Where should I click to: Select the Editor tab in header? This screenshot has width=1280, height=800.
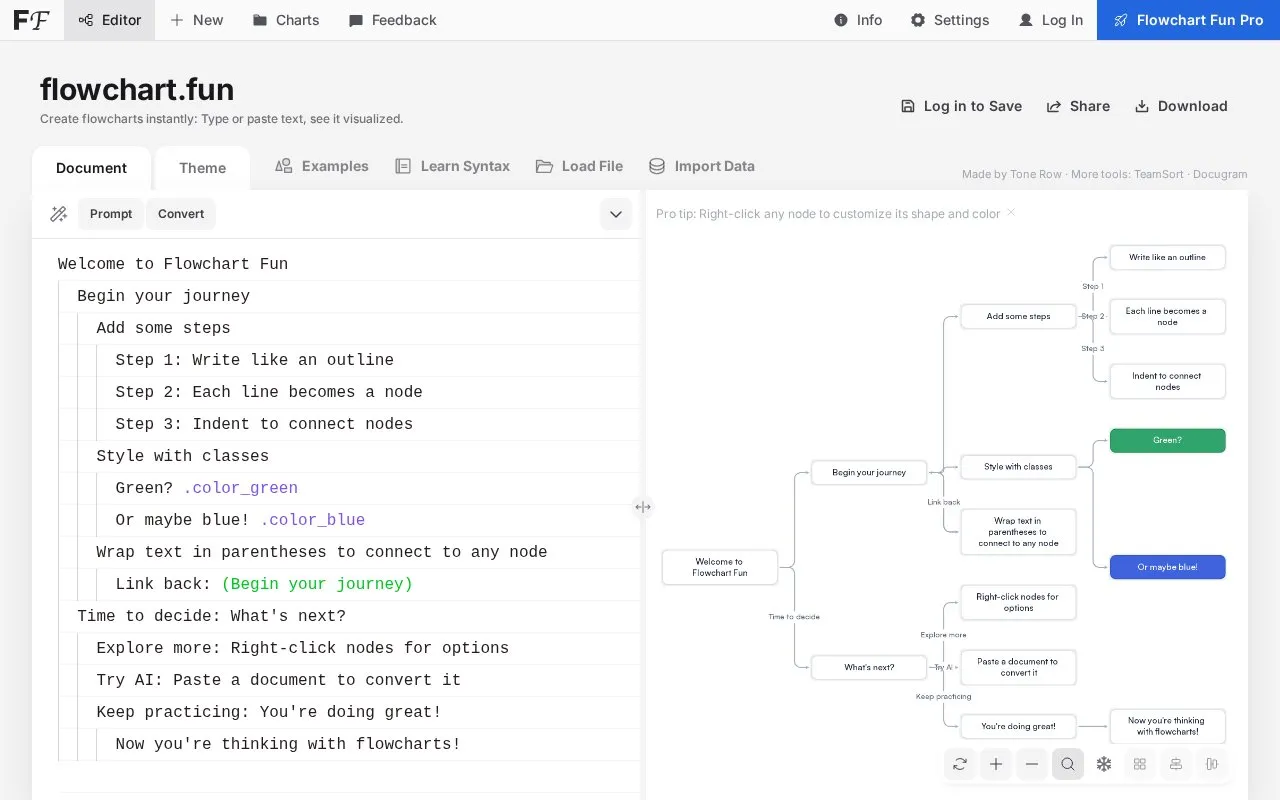click(x=109, y=20)
